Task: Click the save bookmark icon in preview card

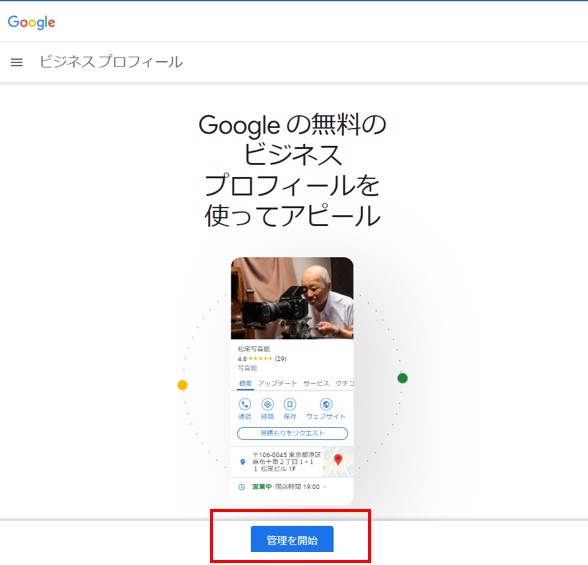Action: click(x=290, y=404)
